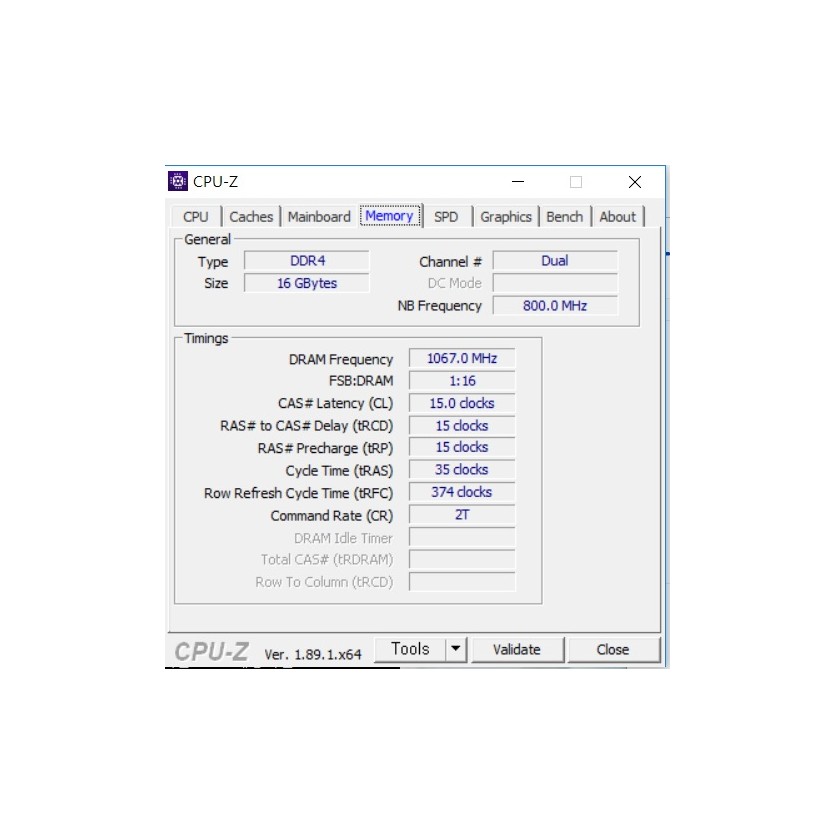
Task: Click the Row Refresh Cycle Time (tRFC) label
Action: click(298, 493)
